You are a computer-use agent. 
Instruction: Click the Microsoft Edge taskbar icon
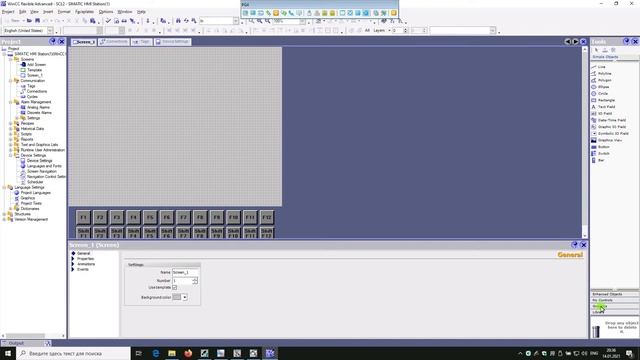pyautogui.click(x=156, y=353)
